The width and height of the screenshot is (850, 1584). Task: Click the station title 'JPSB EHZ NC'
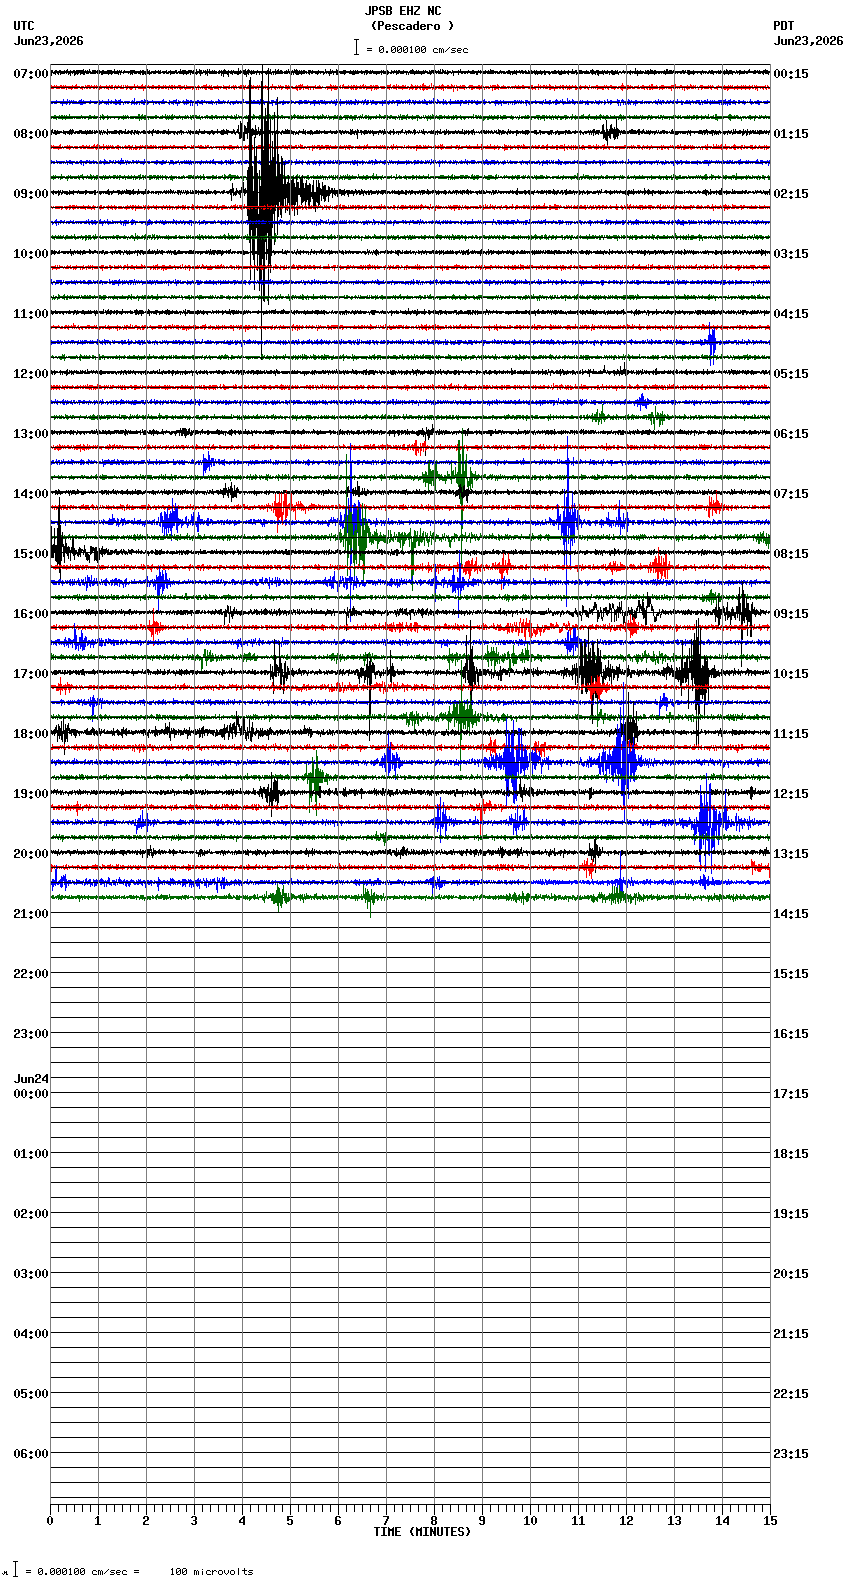click(x=403, y=11)
